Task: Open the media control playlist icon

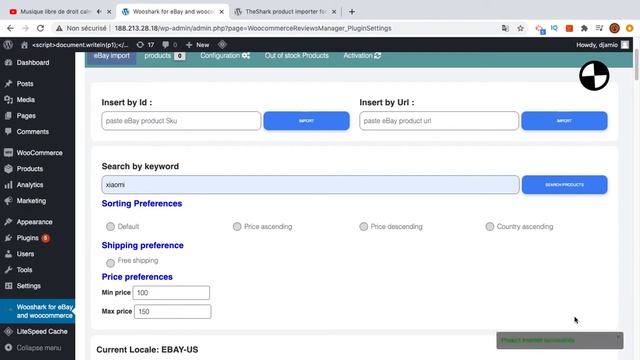Action: pyautogui.click(x=599, y=28)
